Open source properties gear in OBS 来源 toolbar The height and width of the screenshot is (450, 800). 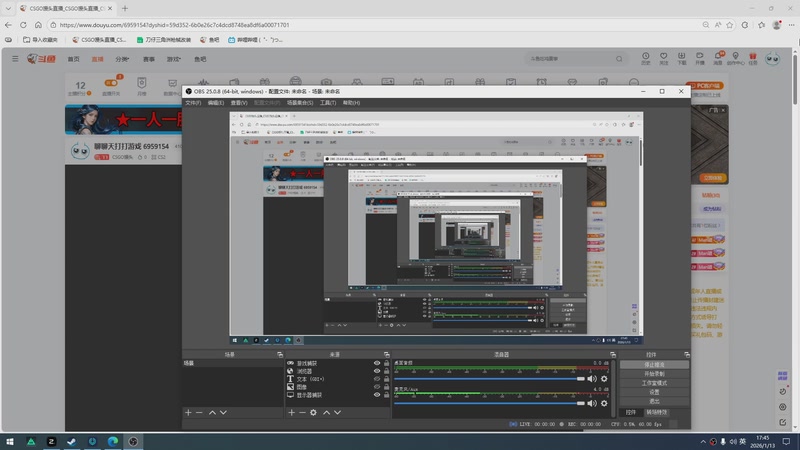[x=313, y=412]
